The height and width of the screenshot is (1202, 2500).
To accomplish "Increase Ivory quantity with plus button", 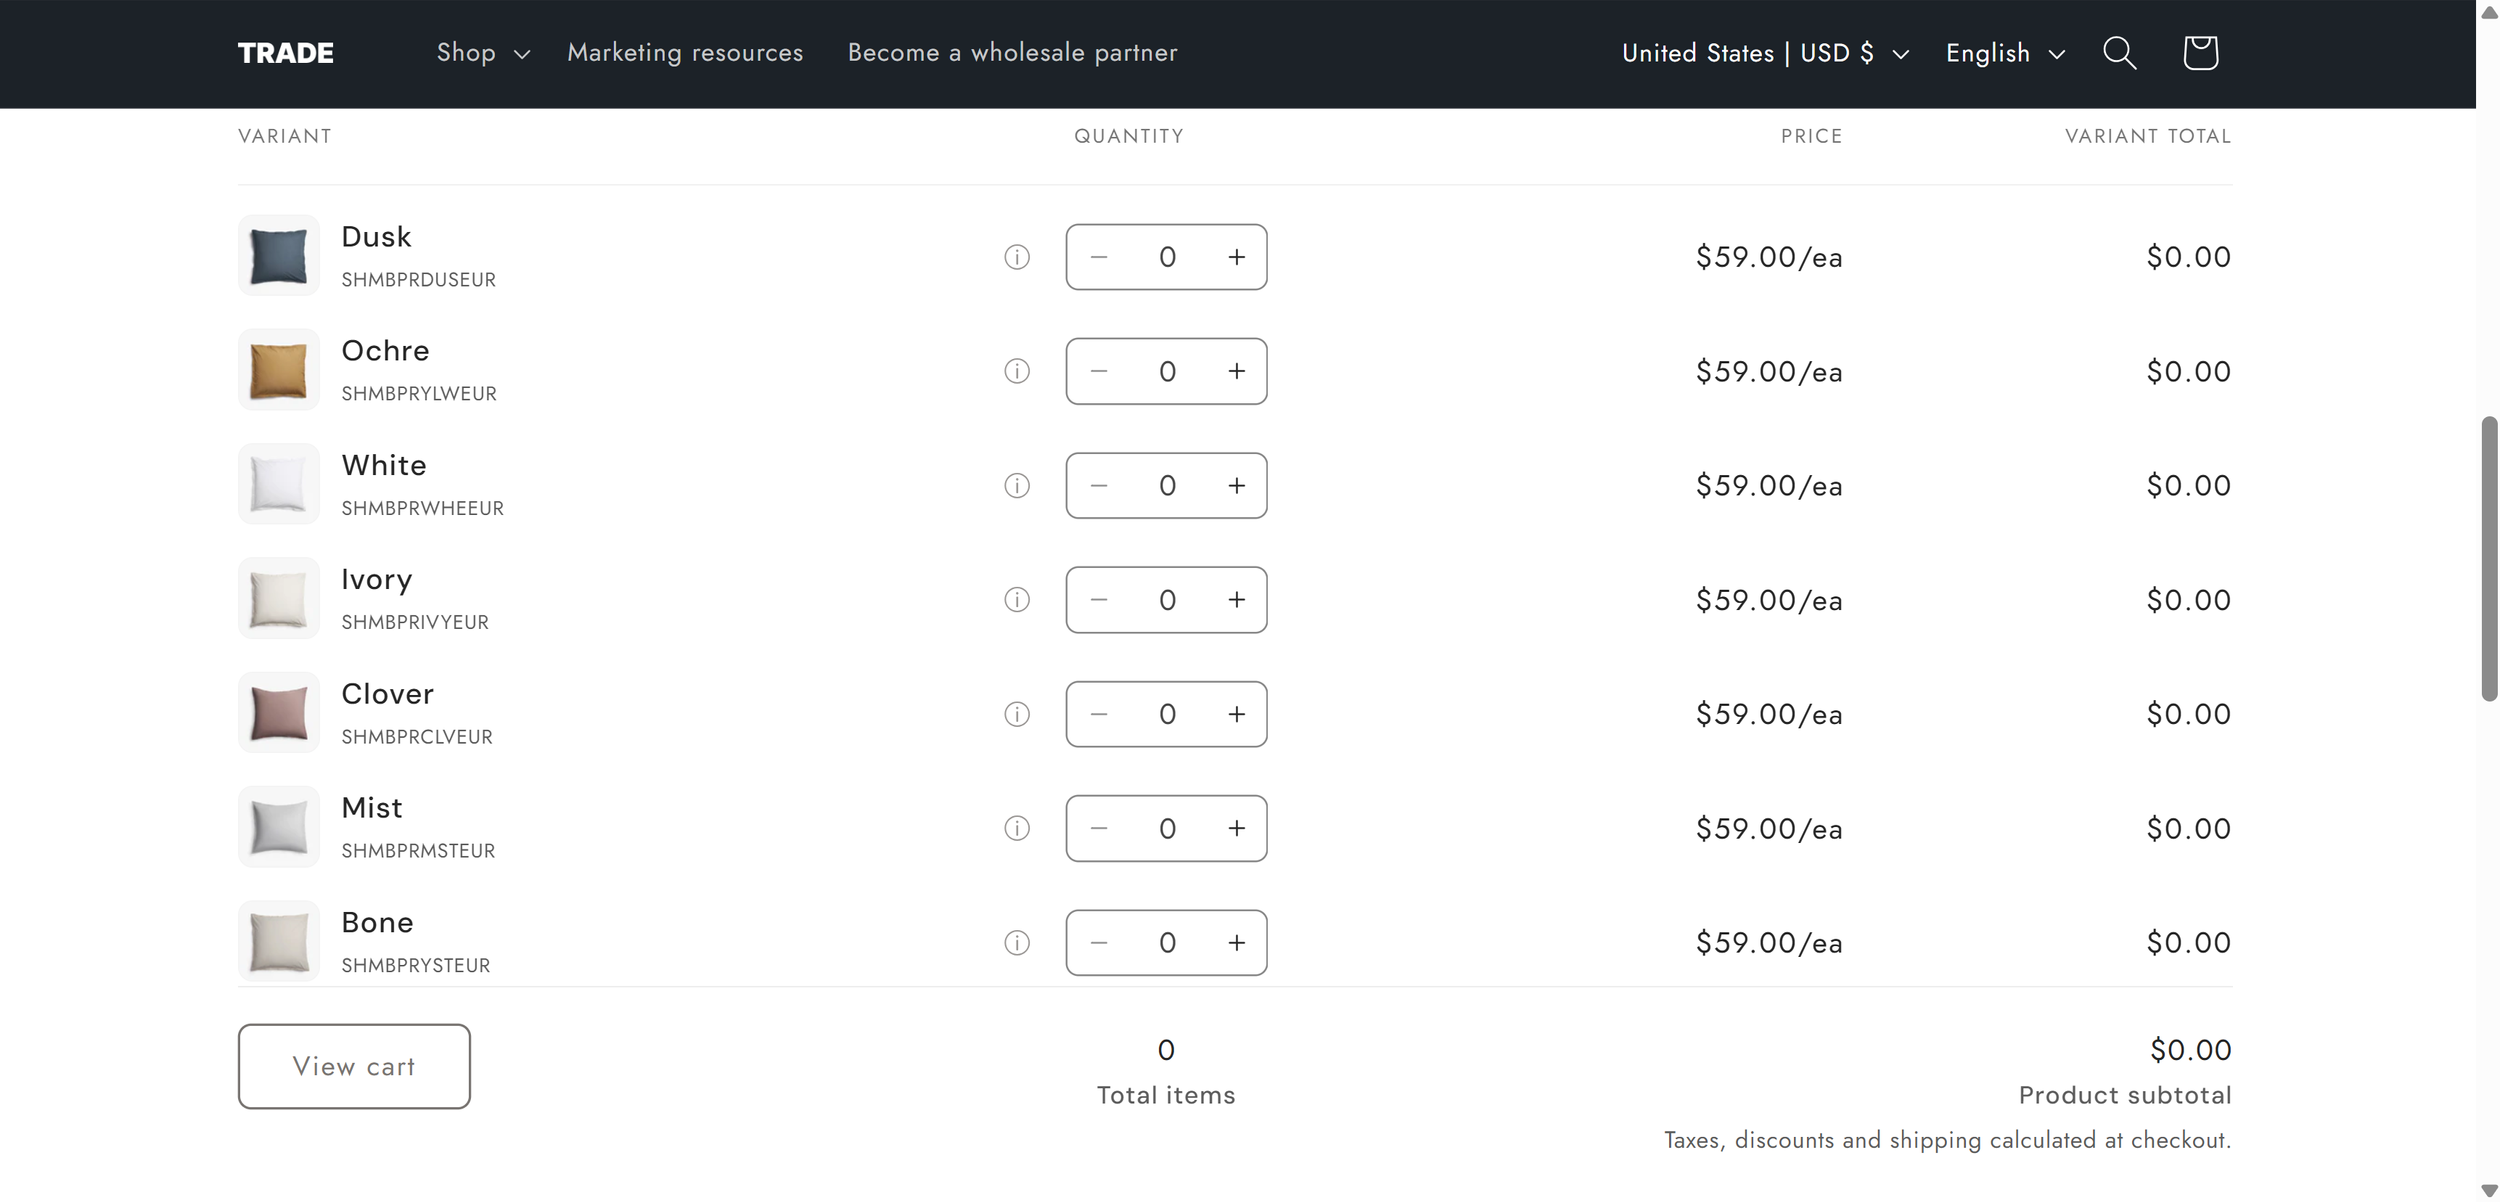I will [x=1237, y=600].
